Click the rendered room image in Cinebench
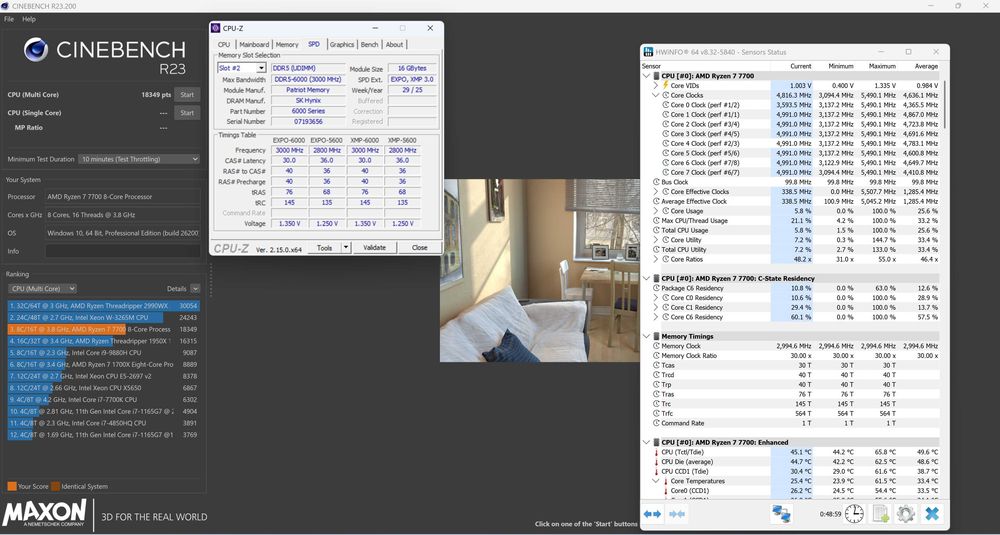The image size is (1000, 535). [x=540, y=270]
